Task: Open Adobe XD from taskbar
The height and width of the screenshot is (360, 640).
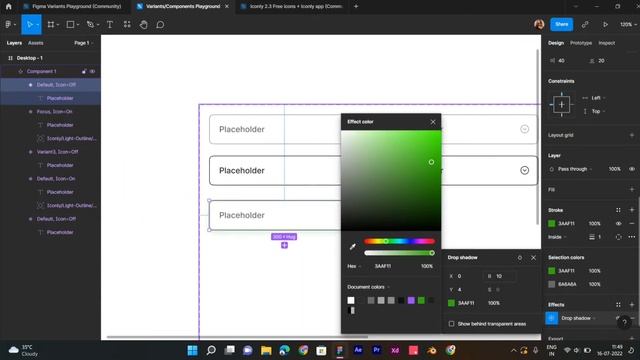Action: tap(395, 350)
